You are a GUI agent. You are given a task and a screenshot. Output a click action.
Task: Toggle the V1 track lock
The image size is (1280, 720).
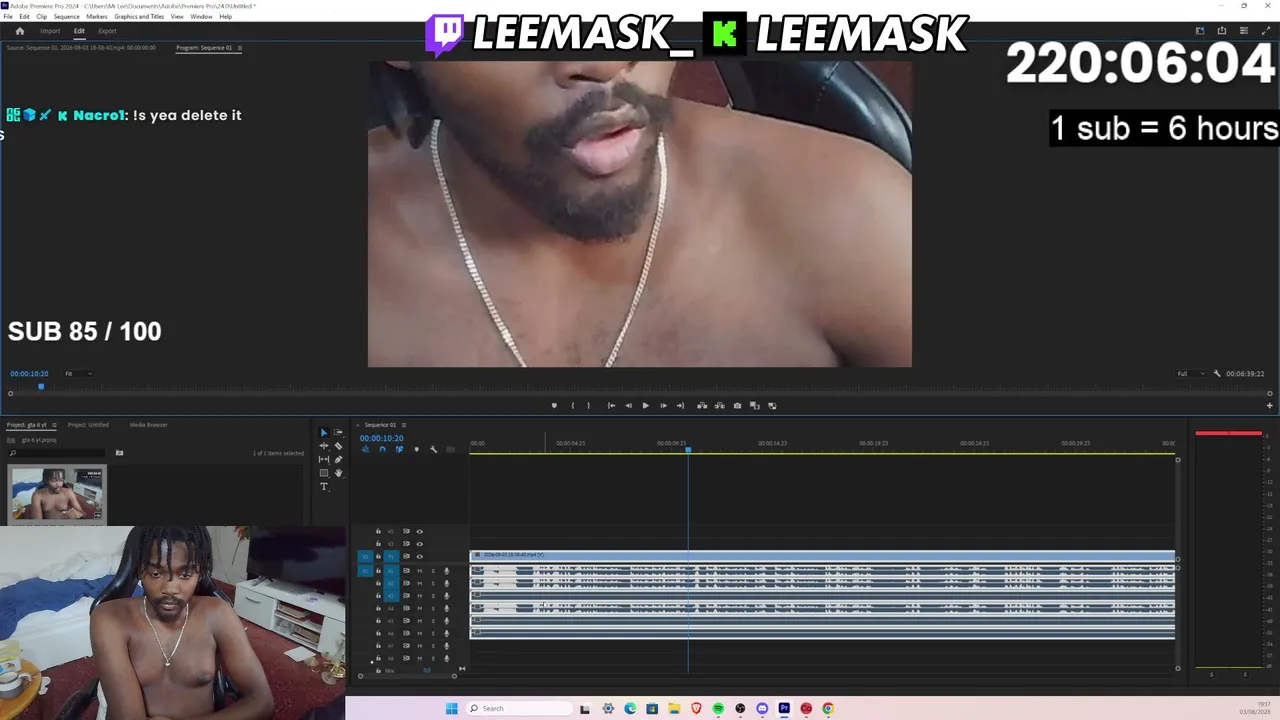pos(378,556)
